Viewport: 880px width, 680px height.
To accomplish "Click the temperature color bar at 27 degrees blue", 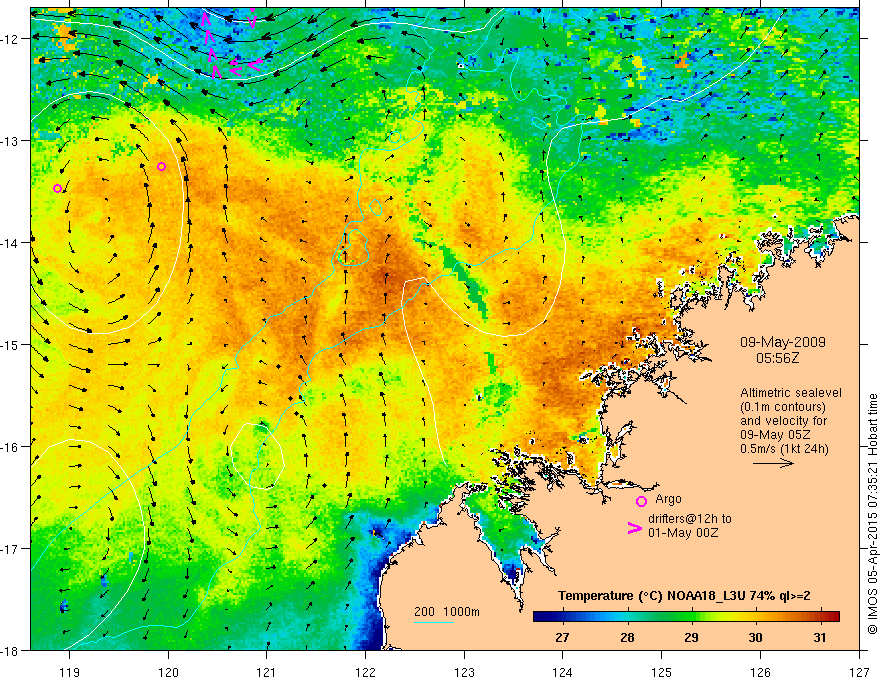I will point(562,616).
